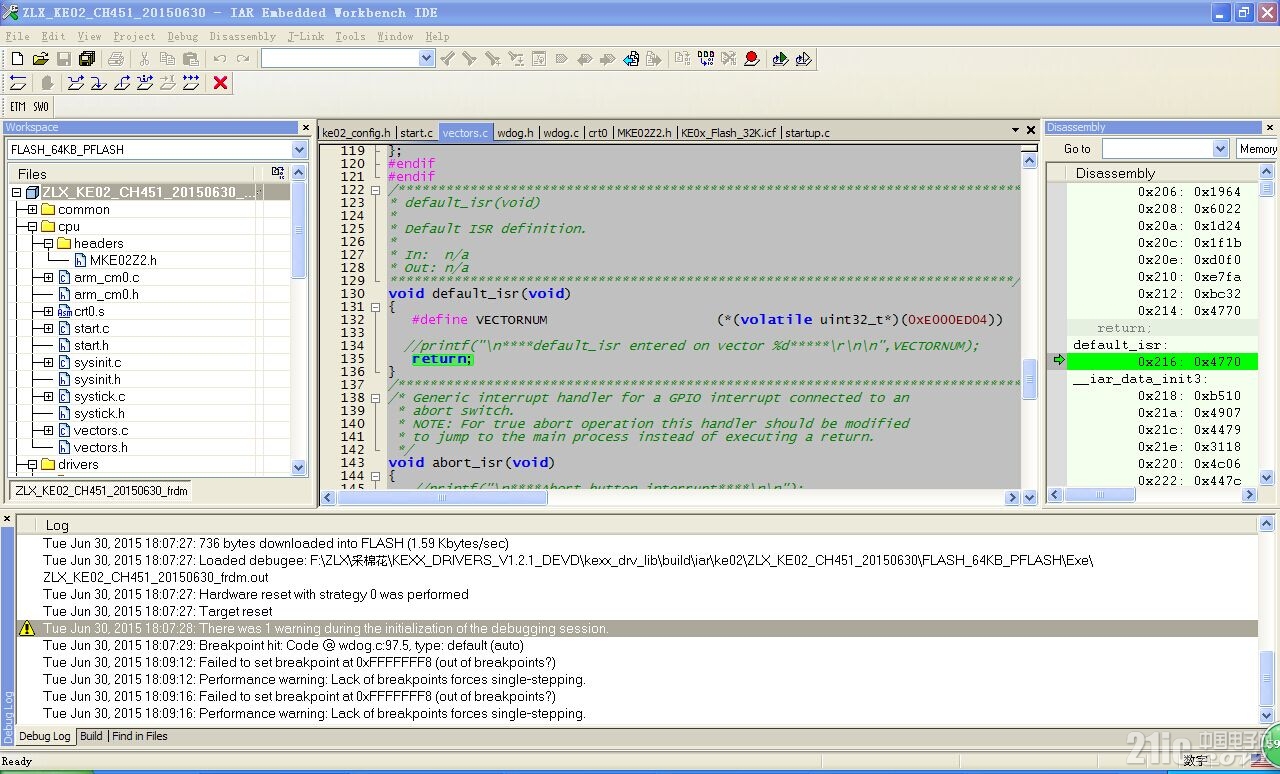Collapse the comment fold at line 138

375,398
